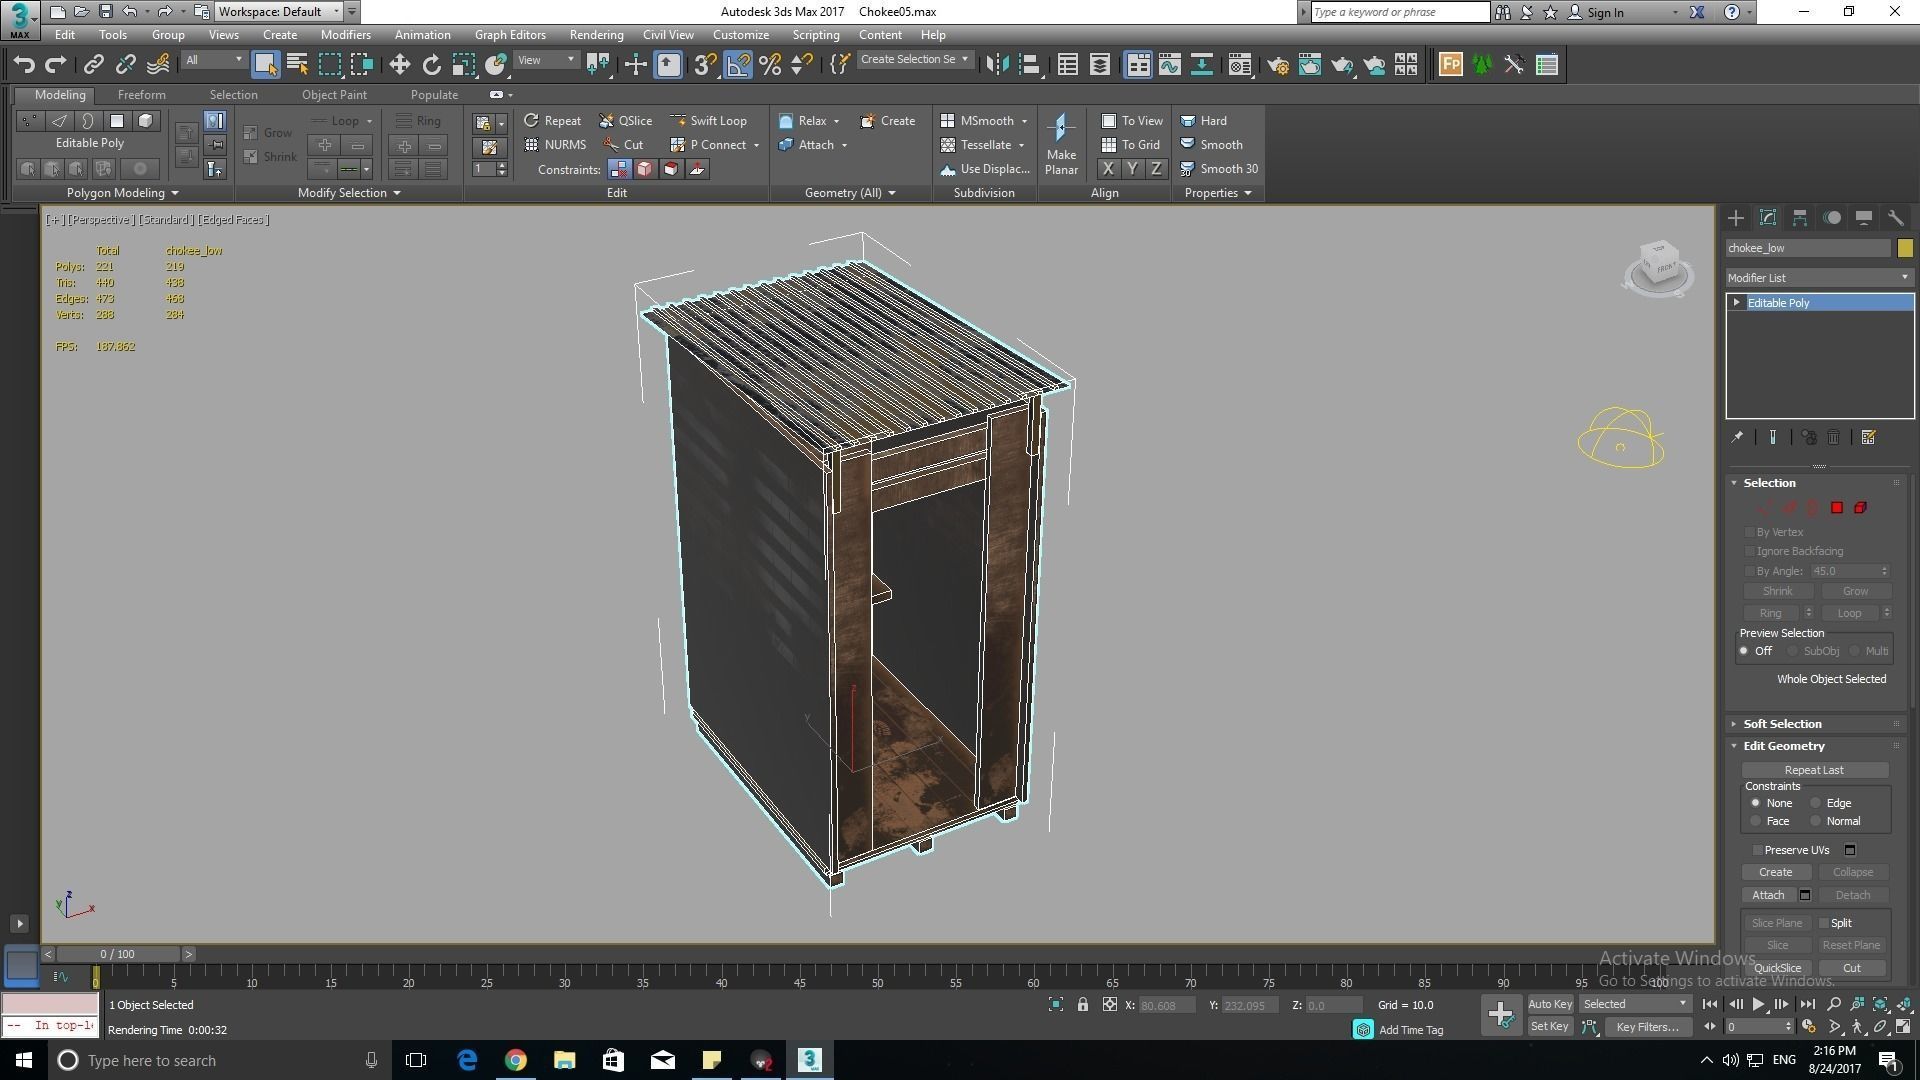Select the Face constraint radio button
Viewport: 1920px width, 1080px height.
(1755, 821)
